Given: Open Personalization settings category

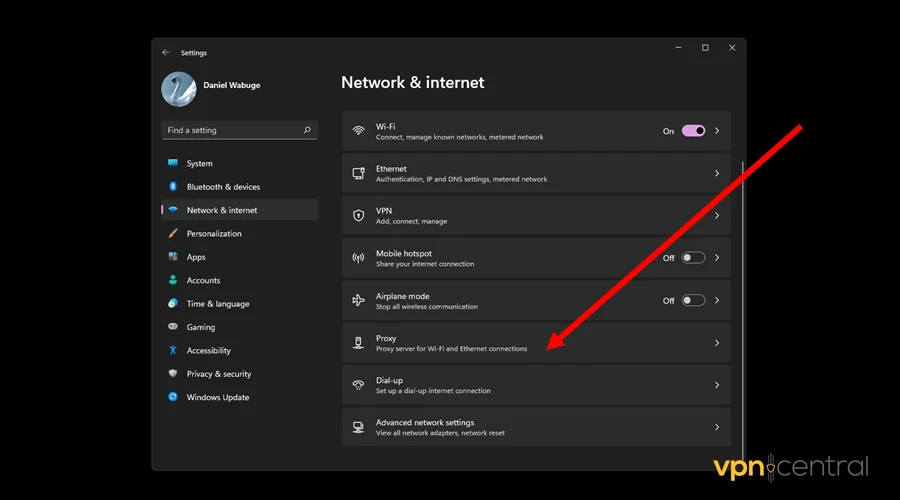Looking at the screenshot, I should coord(239,234).
